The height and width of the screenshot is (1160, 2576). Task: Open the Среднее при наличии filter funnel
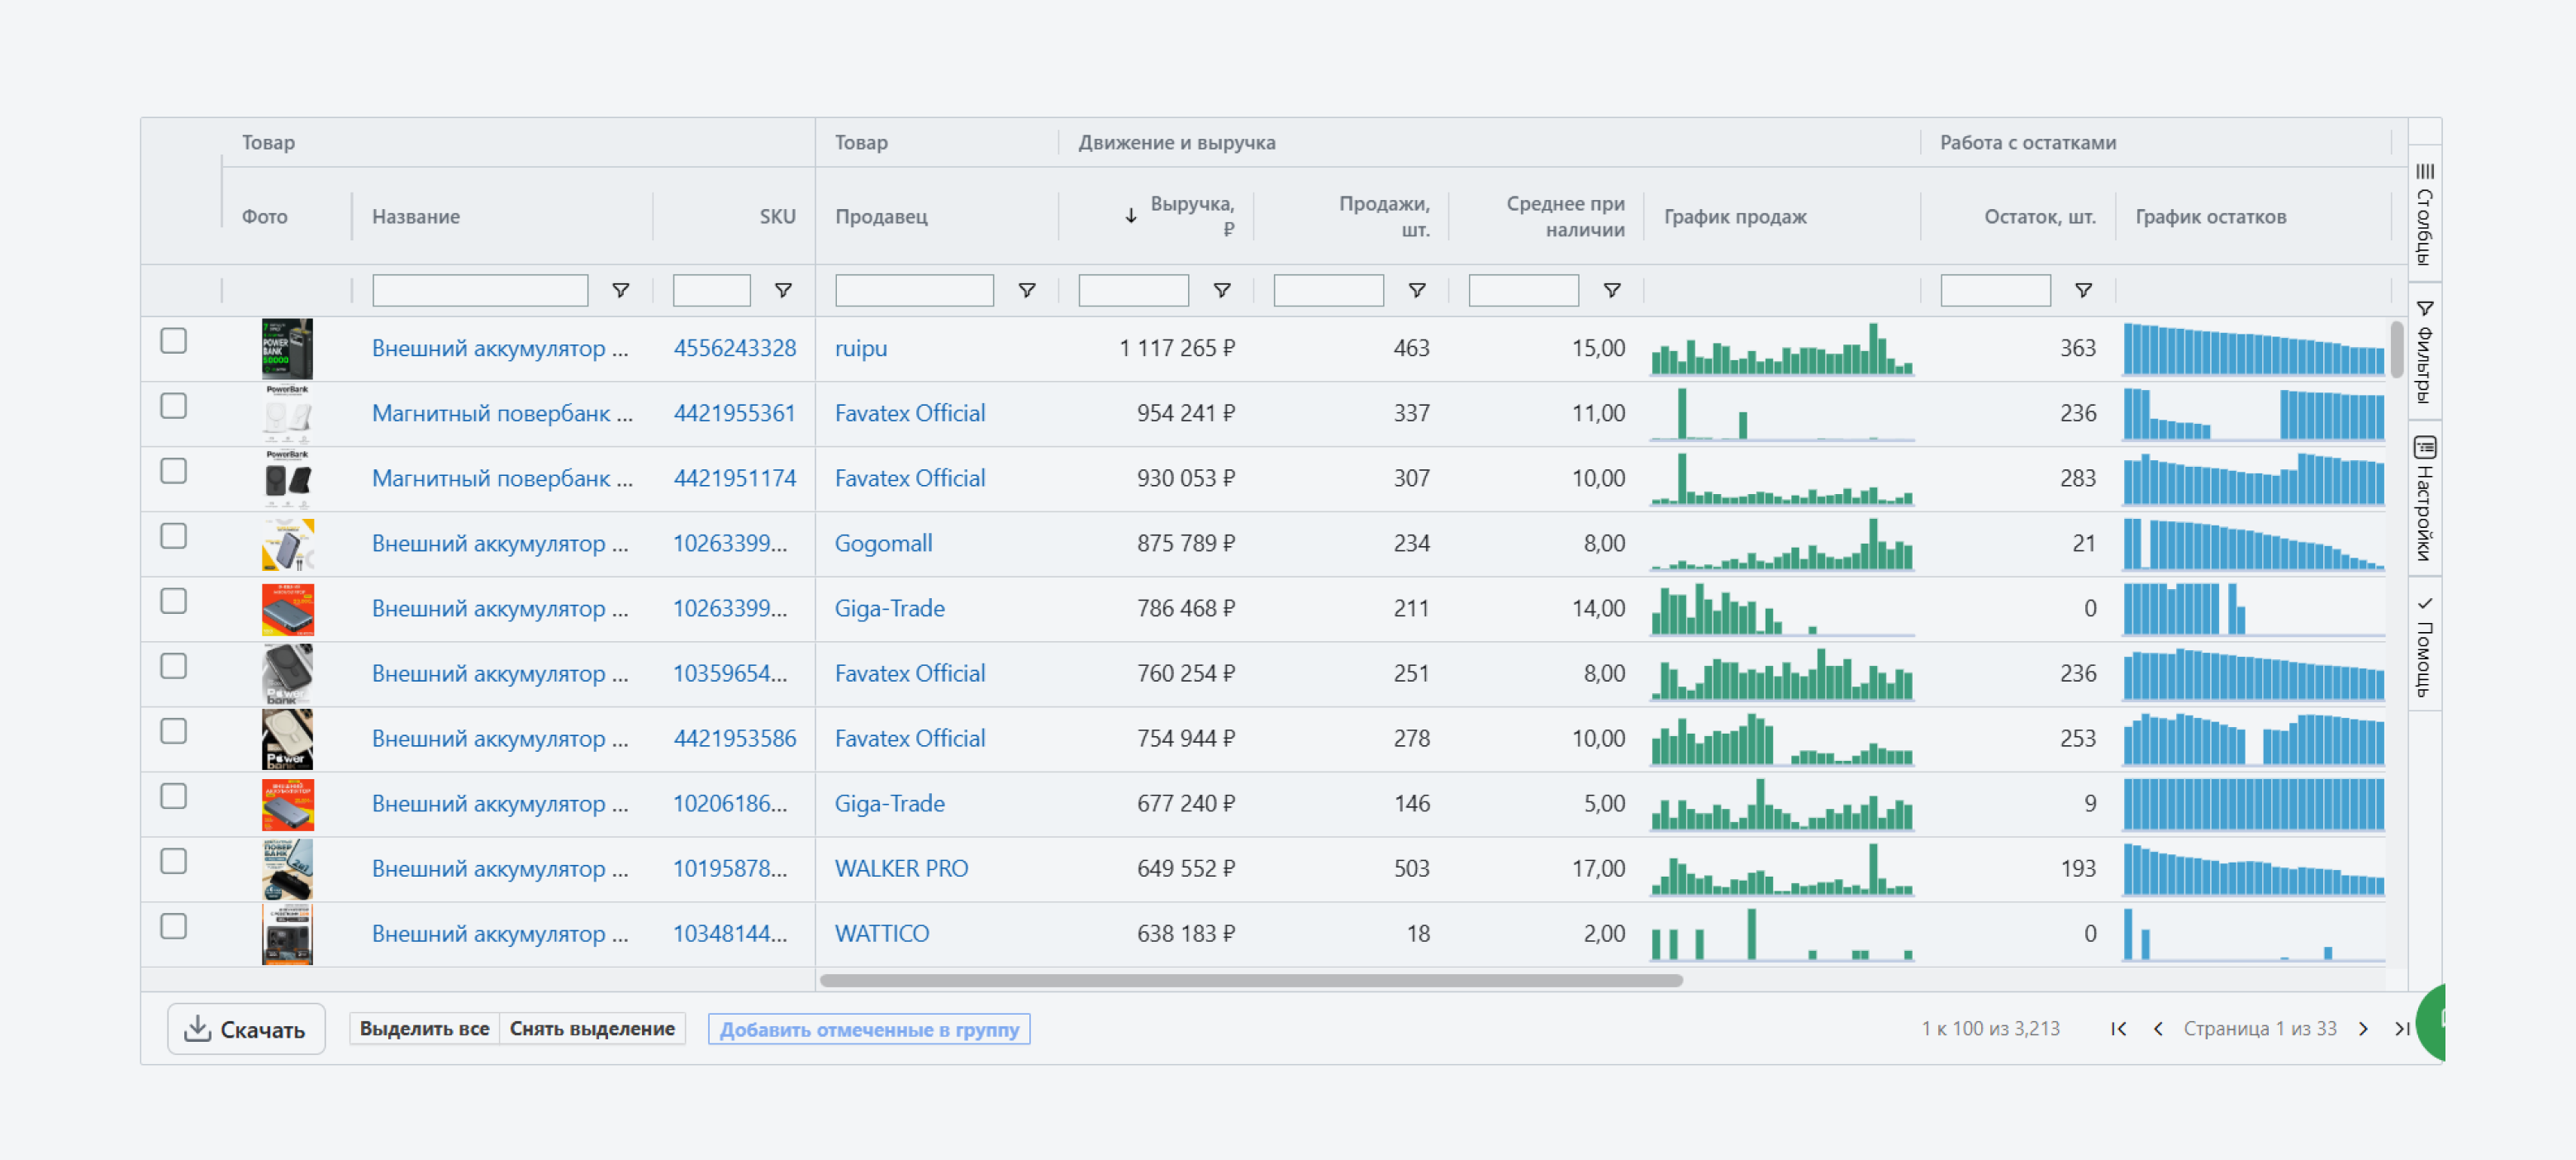point(1611,290)
